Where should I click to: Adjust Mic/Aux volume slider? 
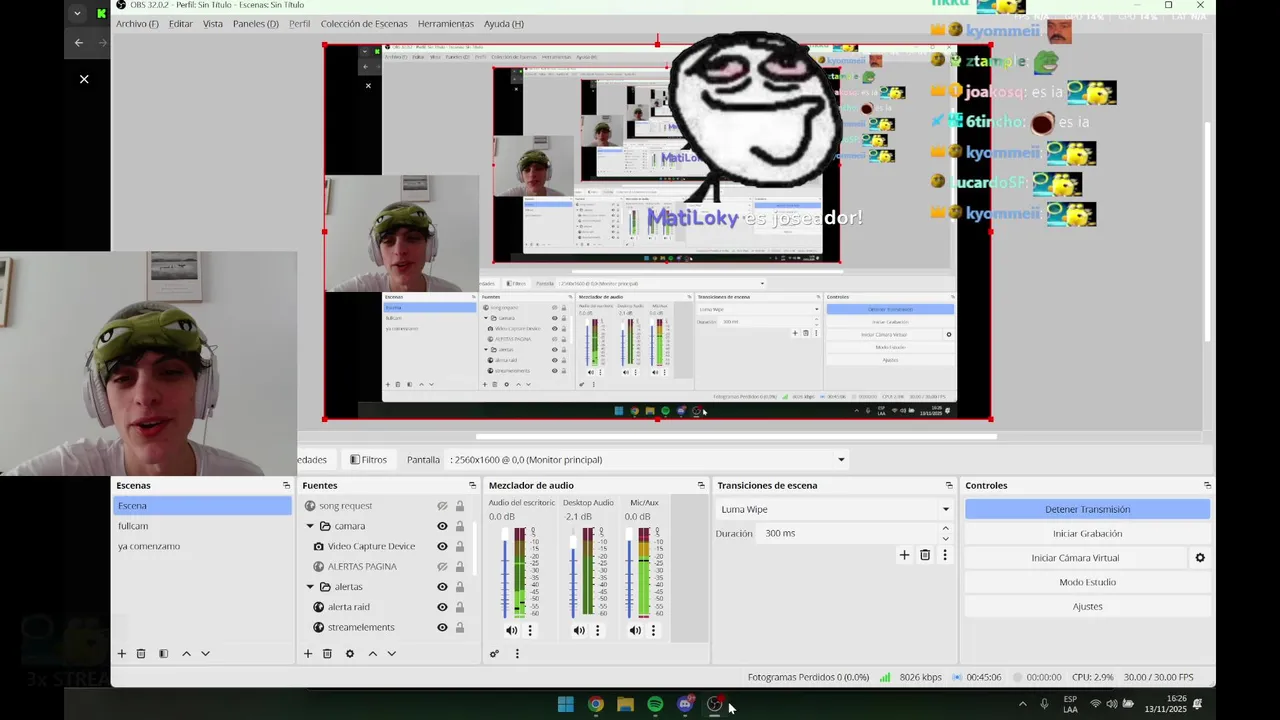[629, 573]
